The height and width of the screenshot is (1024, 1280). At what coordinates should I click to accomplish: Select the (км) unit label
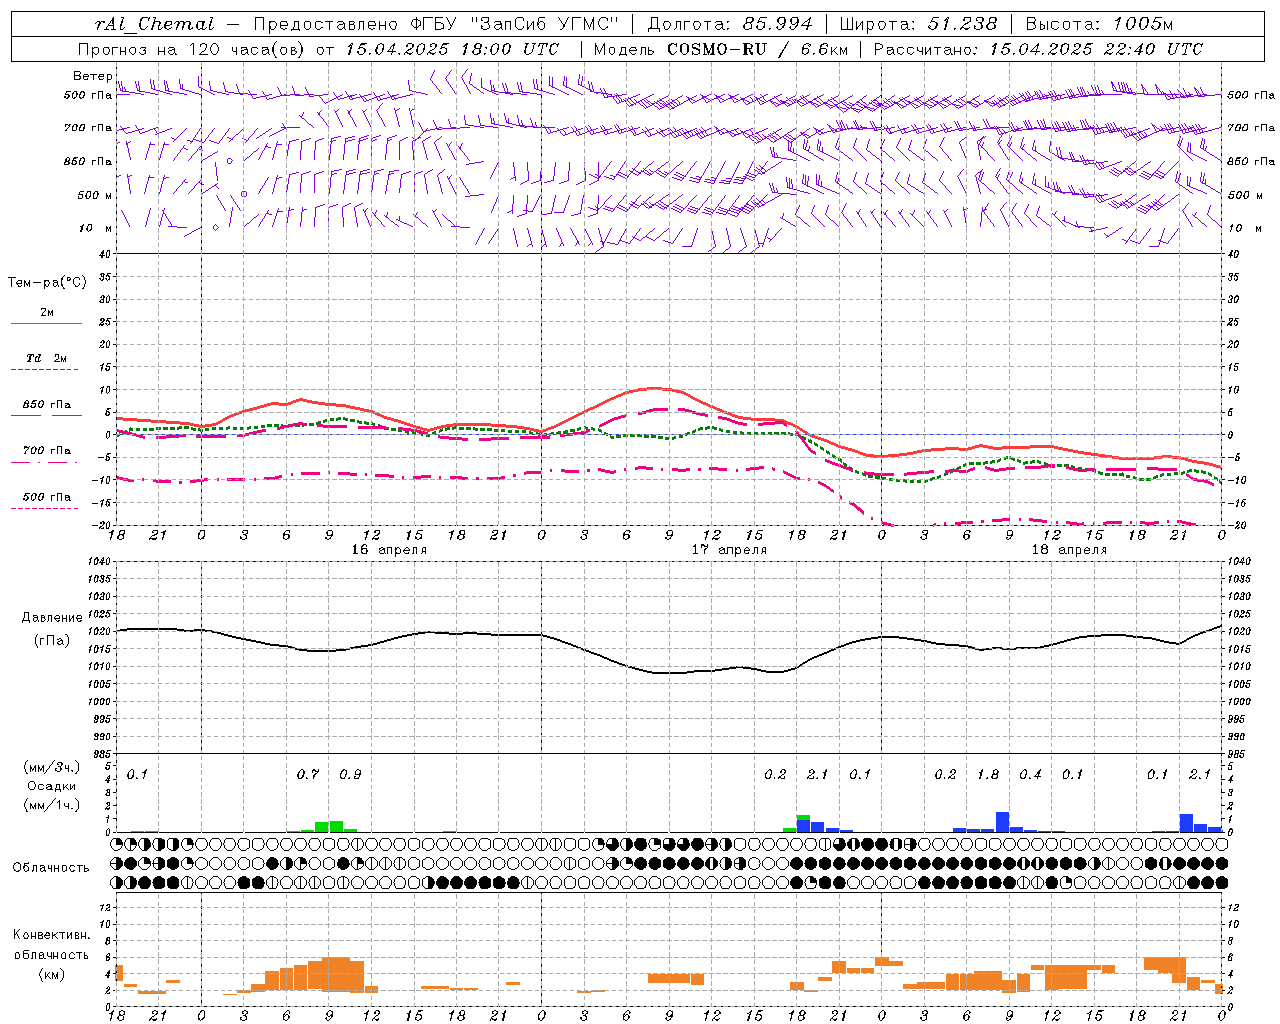click(x=52, y=974)
